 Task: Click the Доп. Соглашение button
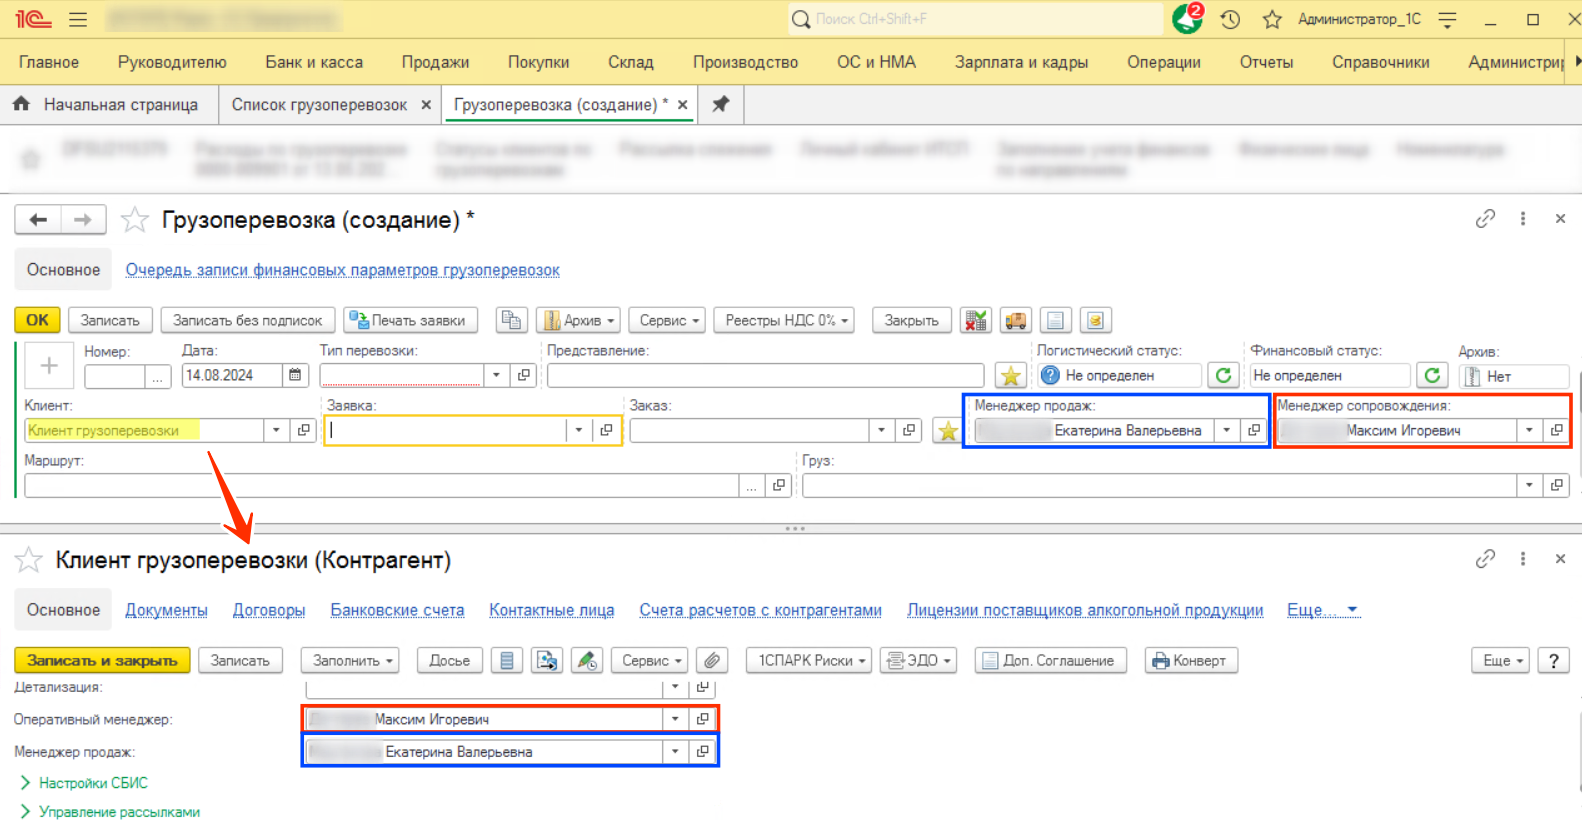click(x=1051, y=660)
